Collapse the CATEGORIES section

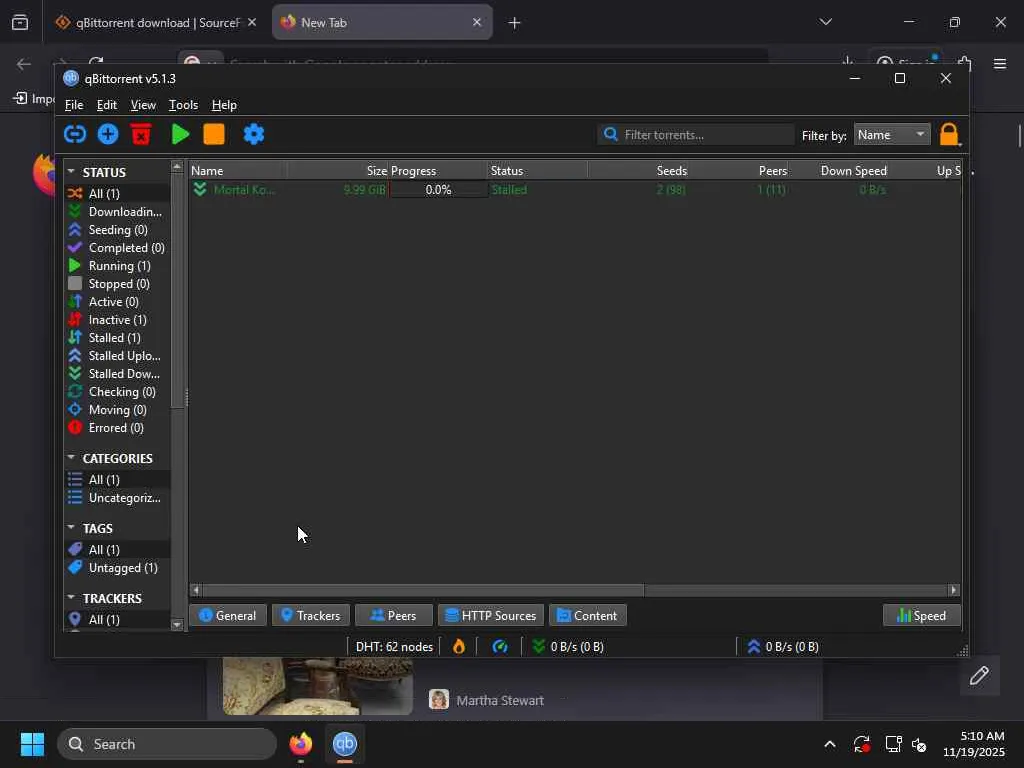(71, 458)
